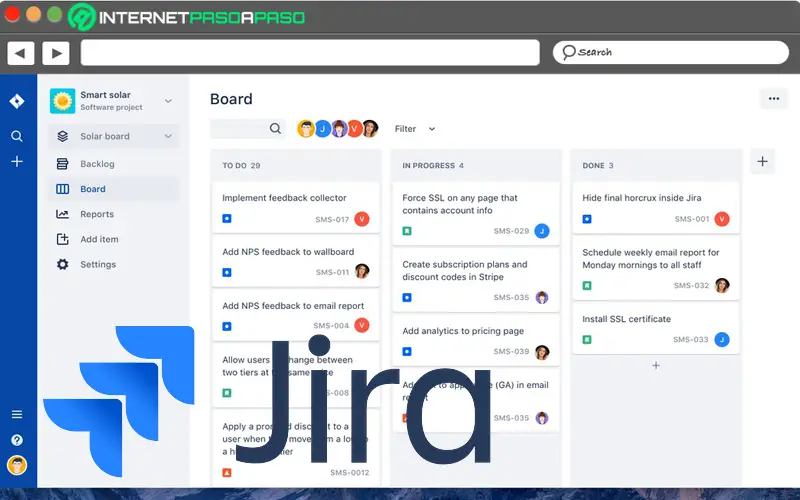Screen dimensions: 800x500
Task: Open the Hide final horcrux inside Jira card
Action: [656, 208]
